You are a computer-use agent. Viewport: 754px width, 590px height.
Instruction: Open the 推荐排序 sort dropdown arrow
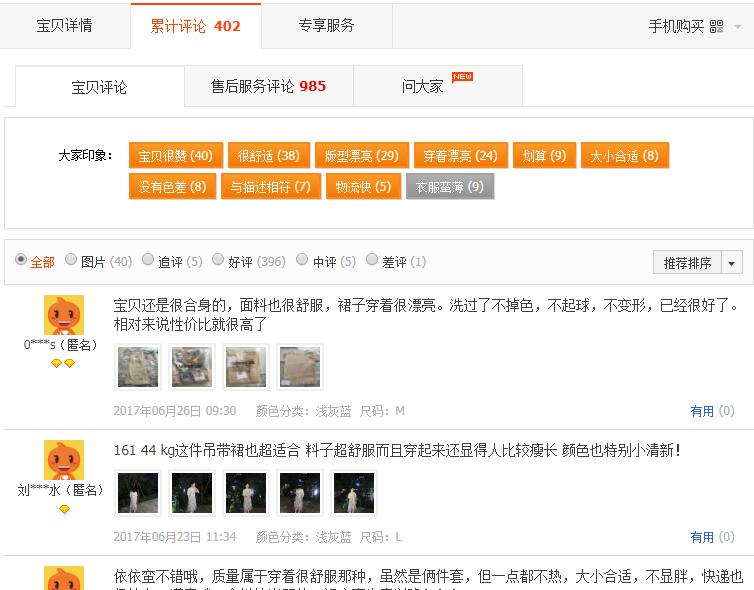(x=731, y=263)
